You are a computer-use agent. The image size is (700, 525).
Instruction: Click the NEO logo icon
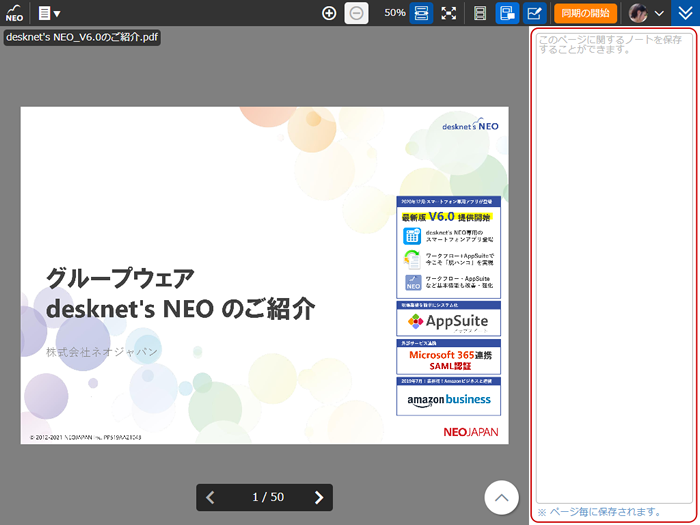pyautogui.click(x=14, y=13)
